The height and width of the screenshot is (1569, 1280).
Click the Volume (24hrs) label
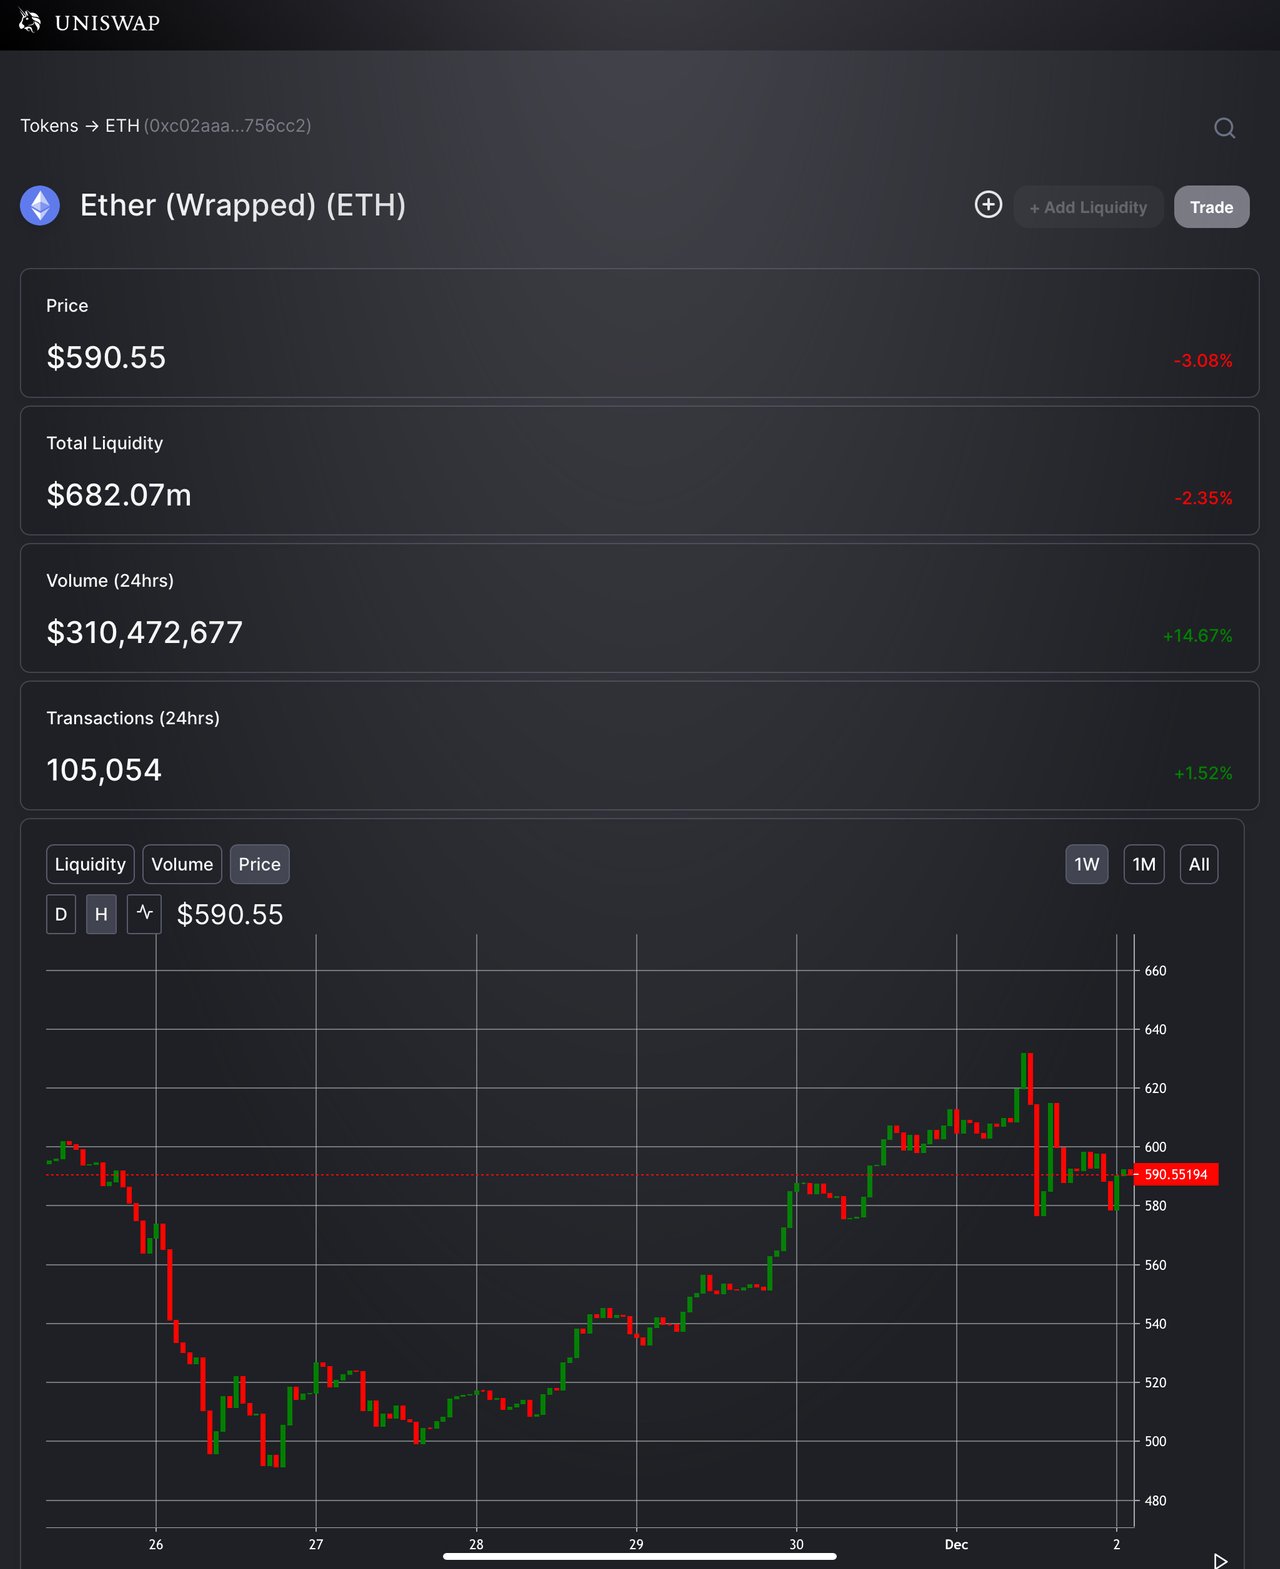pos(110,581)
